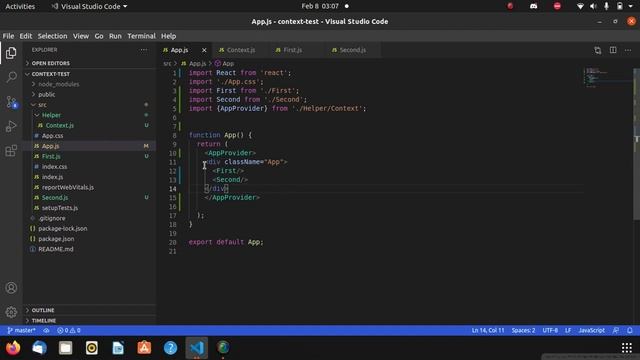Open editor More Actions ellipsis
Viewport: 640px width, 360px height.
tap(628, 50)
